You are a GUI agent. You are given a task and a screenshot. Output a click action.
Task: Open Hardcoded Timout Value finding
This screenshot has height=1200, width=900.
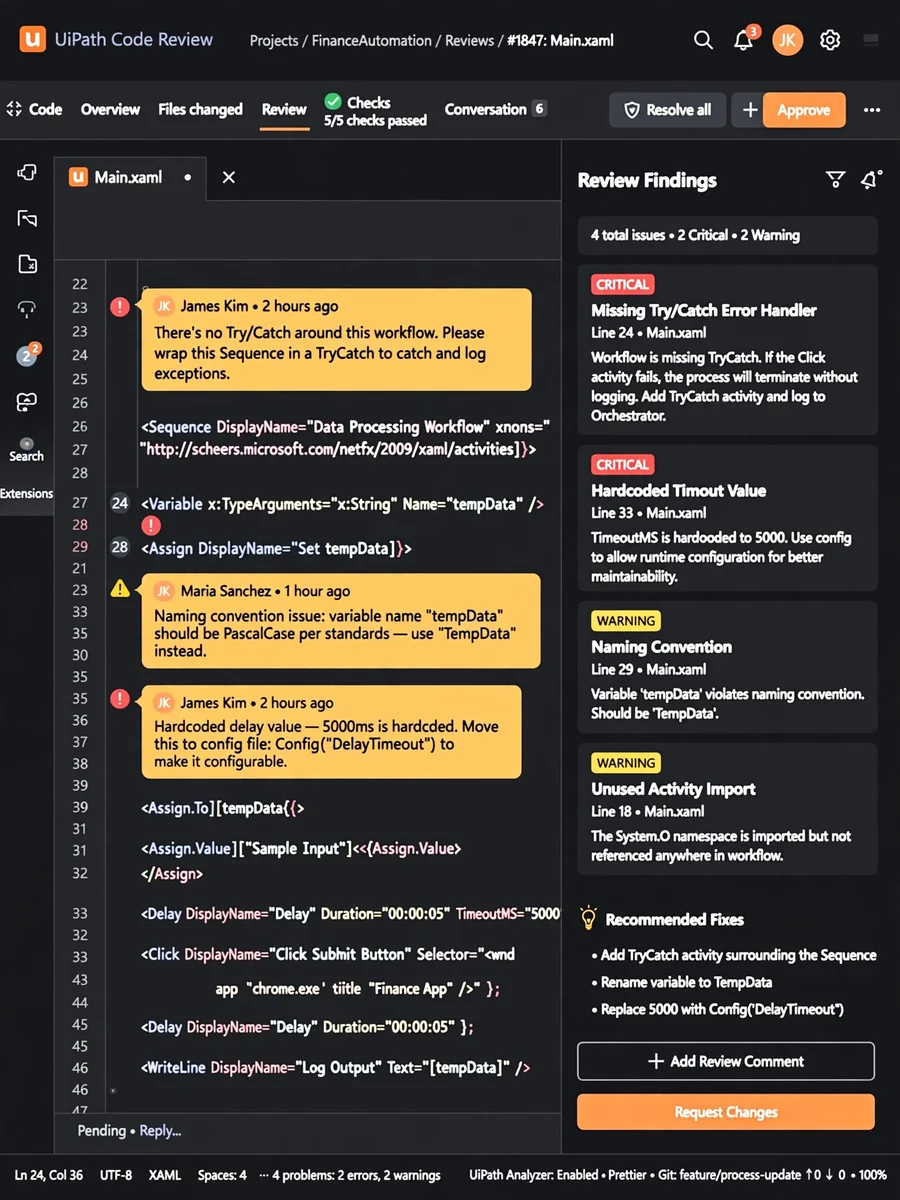728,519
